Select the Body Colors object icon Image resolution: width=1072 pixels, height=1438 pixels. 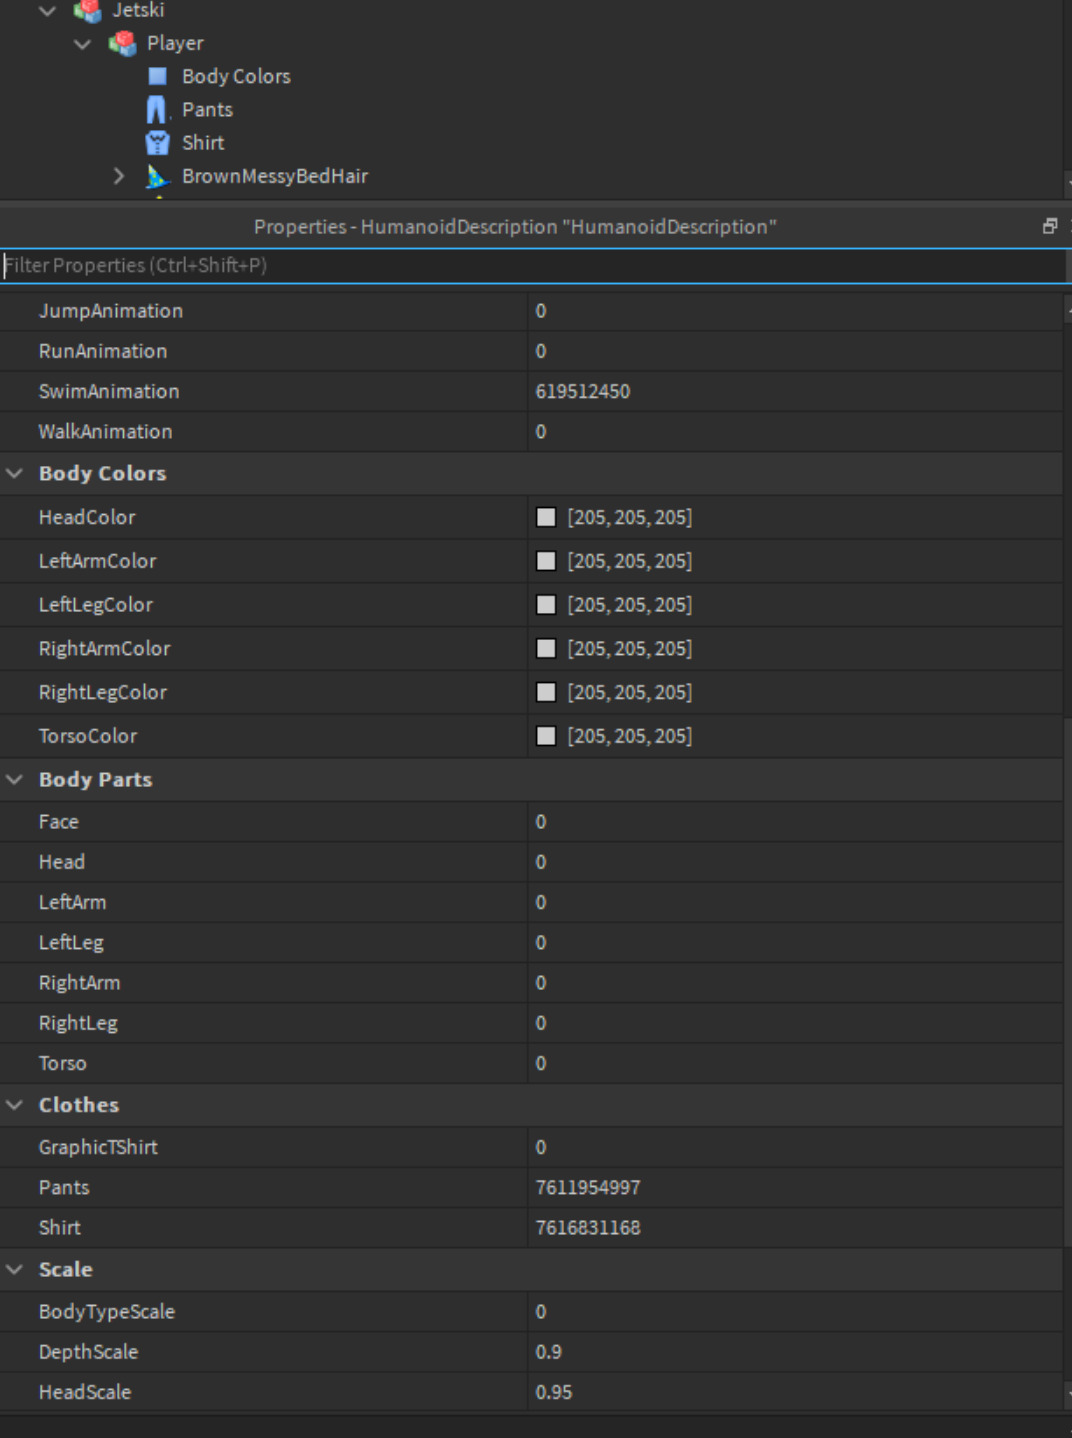click(x=158, y=76)
